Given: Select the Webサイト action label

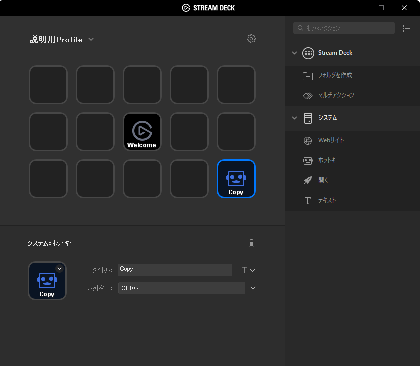Looking at the screenshot, I should [331, 140].
